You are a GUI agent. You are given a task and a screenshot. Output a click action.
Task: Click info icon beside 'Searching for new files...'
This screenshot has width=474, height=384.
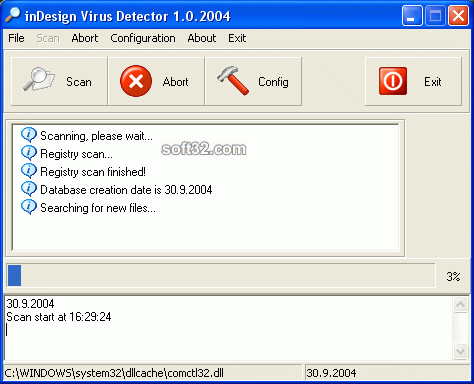29,207
